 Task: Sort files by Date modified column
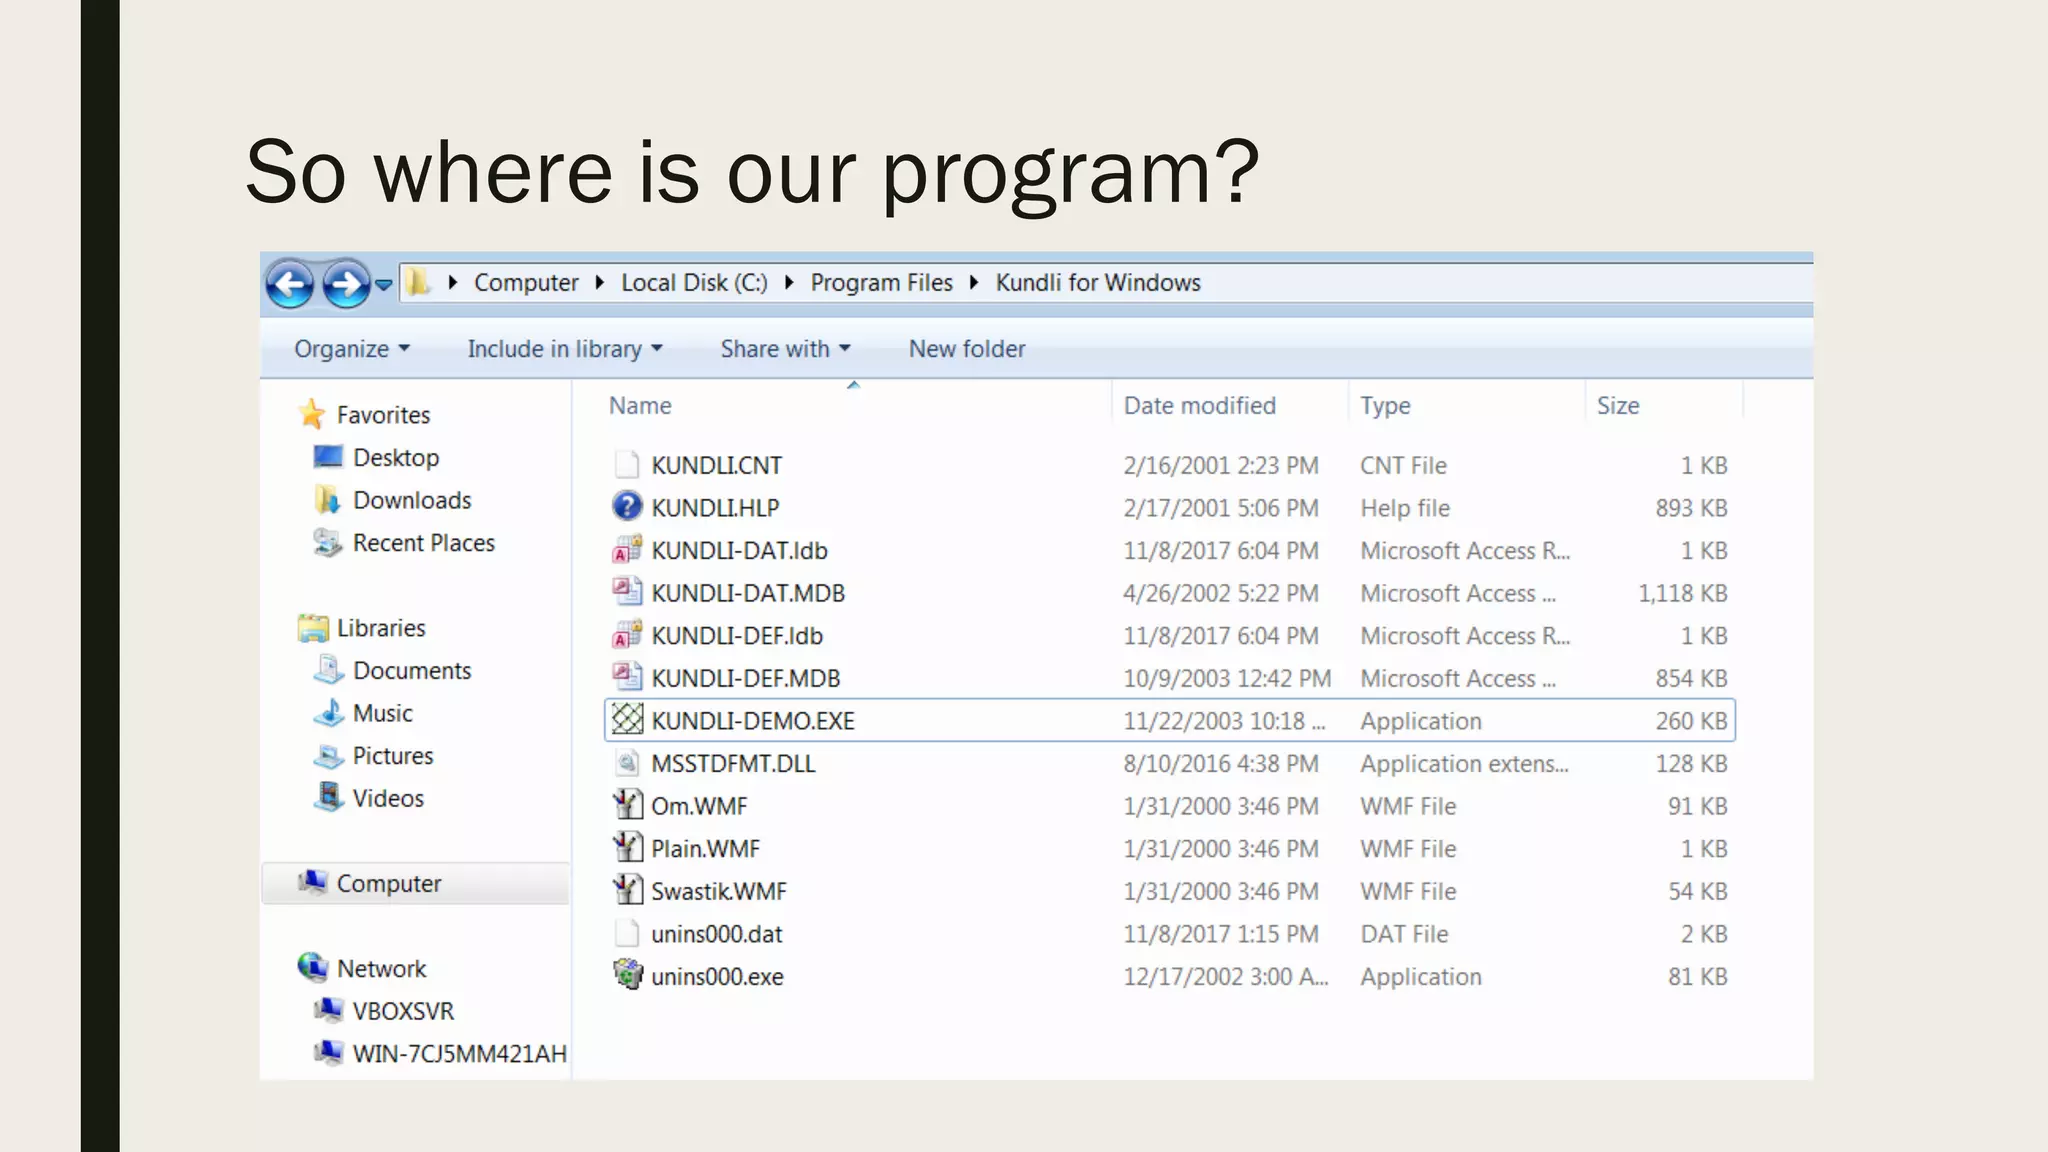coord(1199,406)
